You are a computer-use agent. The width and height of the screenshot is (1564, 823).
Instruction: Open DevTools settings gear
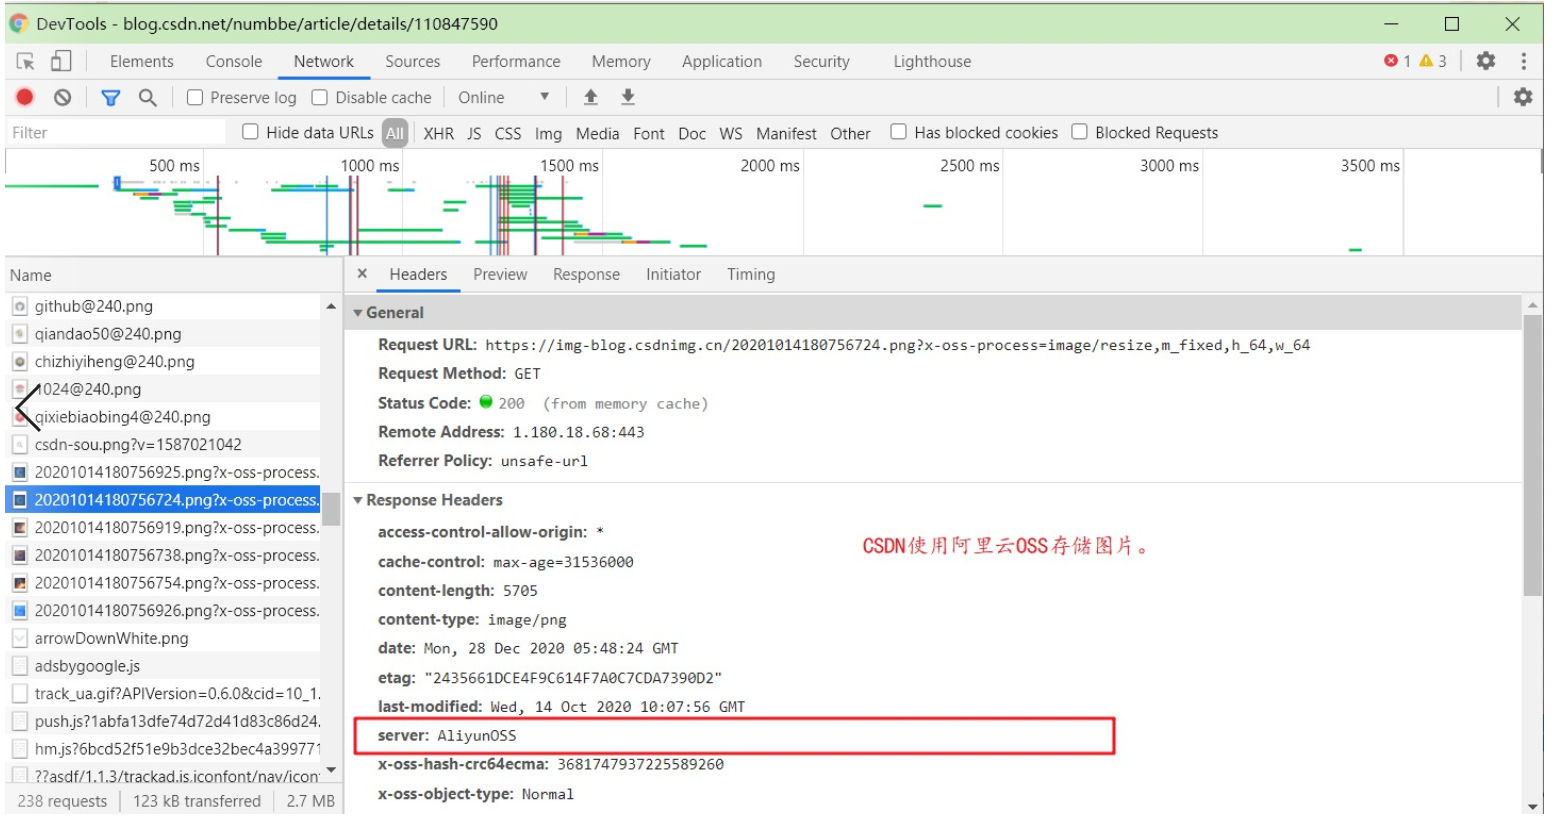tap(1485, 61)
